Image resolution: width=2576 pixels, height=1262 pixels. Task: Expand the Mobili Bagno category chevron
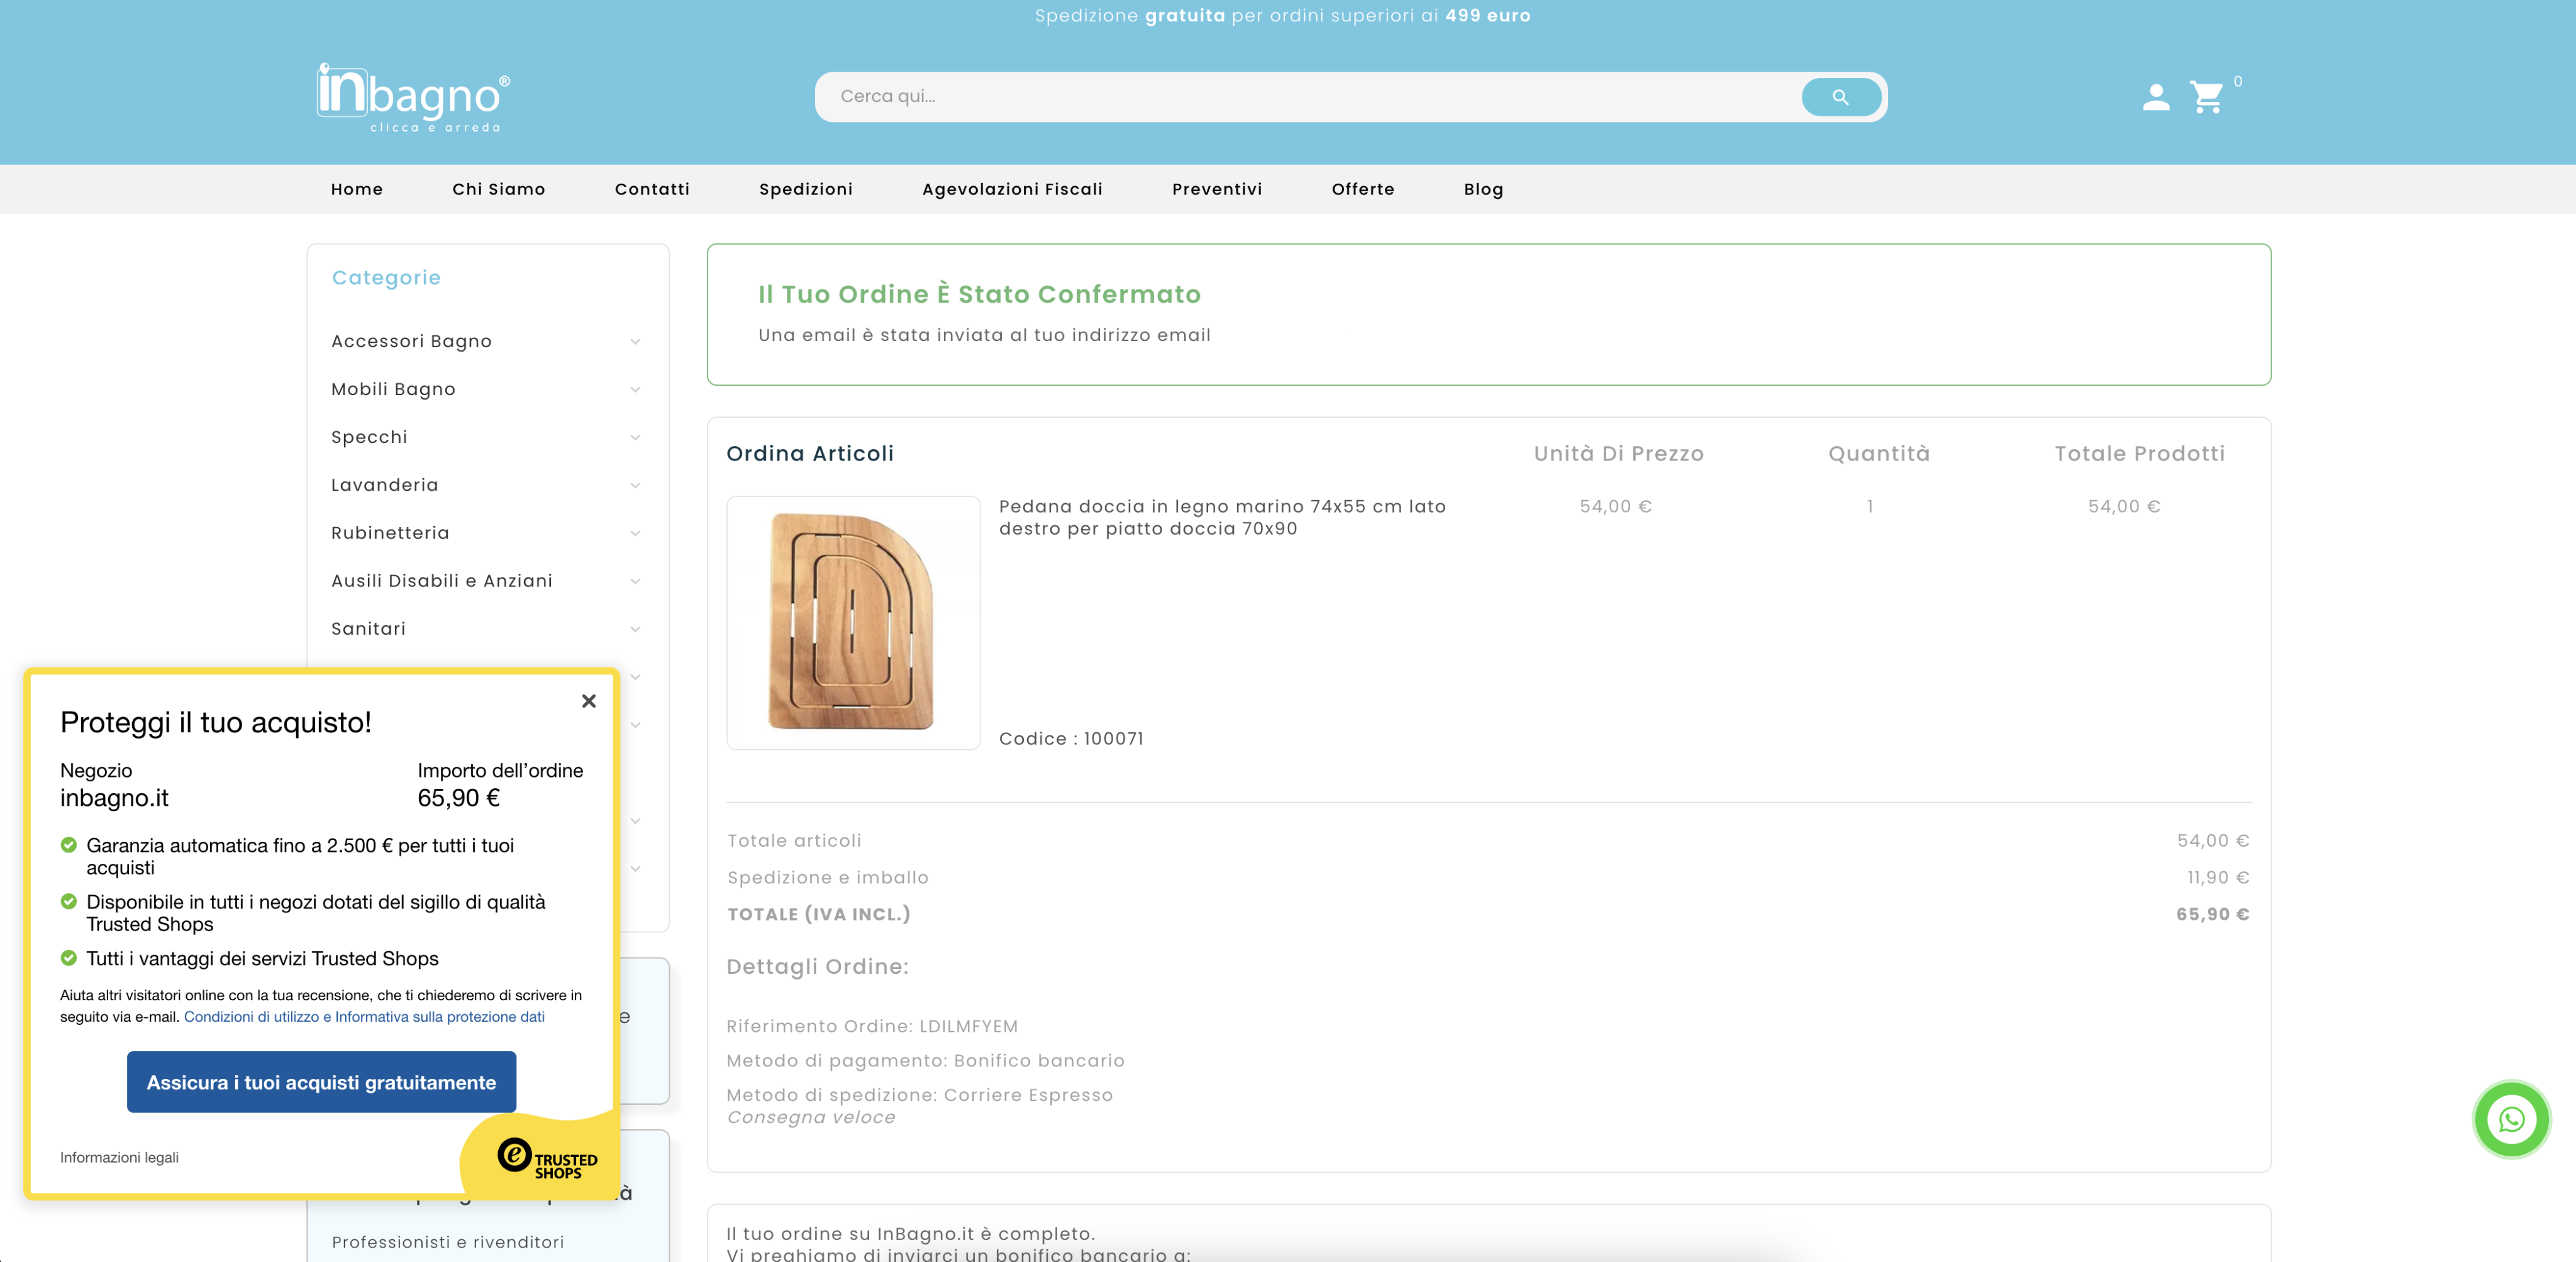click(635, 390)
